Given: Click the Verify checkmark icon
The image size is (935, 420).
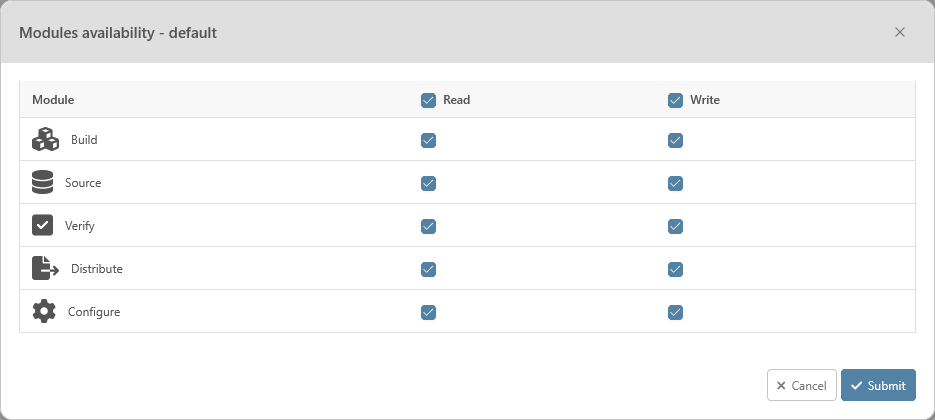Looking at the screenshot, I should click(x=43, y=226).
